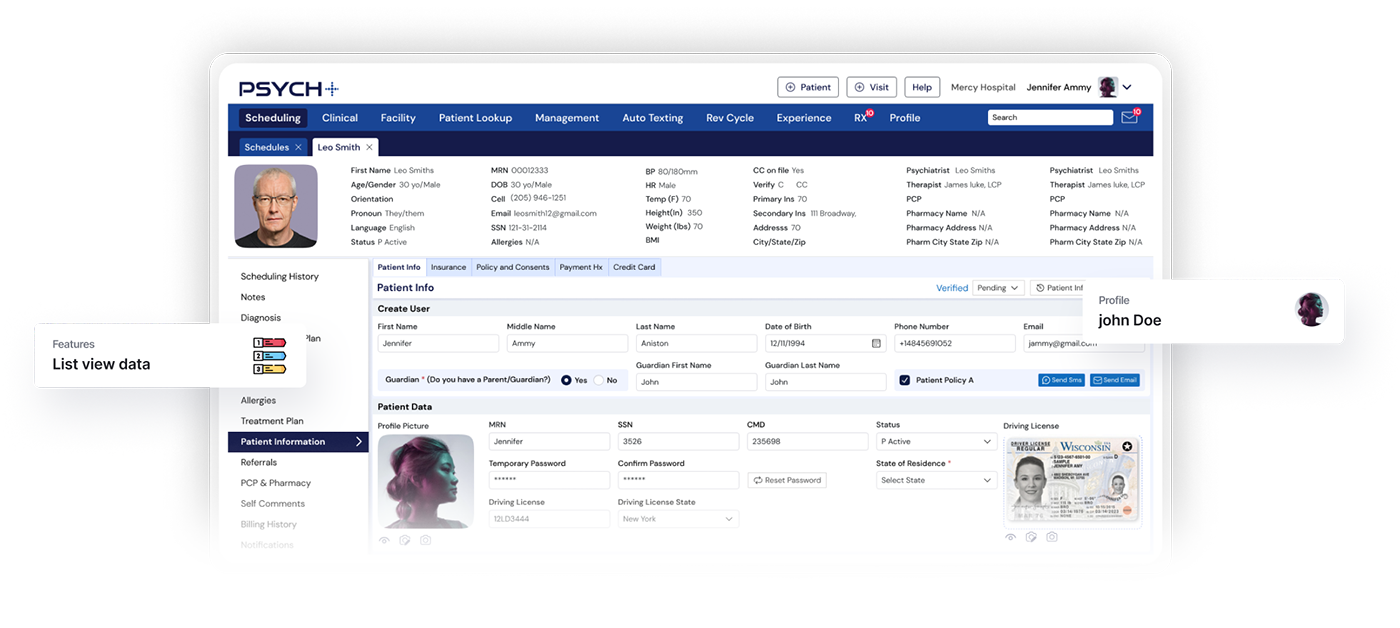The width and height of the screenshot is (1400, 628).
Task: Open the Driving License State dropdown
Action: [x=678, y=519]
